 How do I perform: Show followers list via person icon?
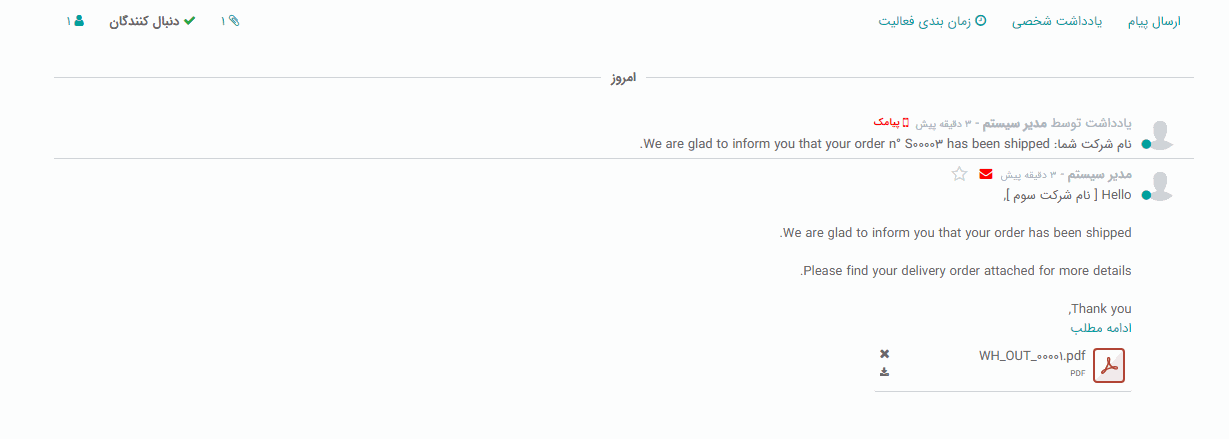[76, 21]
